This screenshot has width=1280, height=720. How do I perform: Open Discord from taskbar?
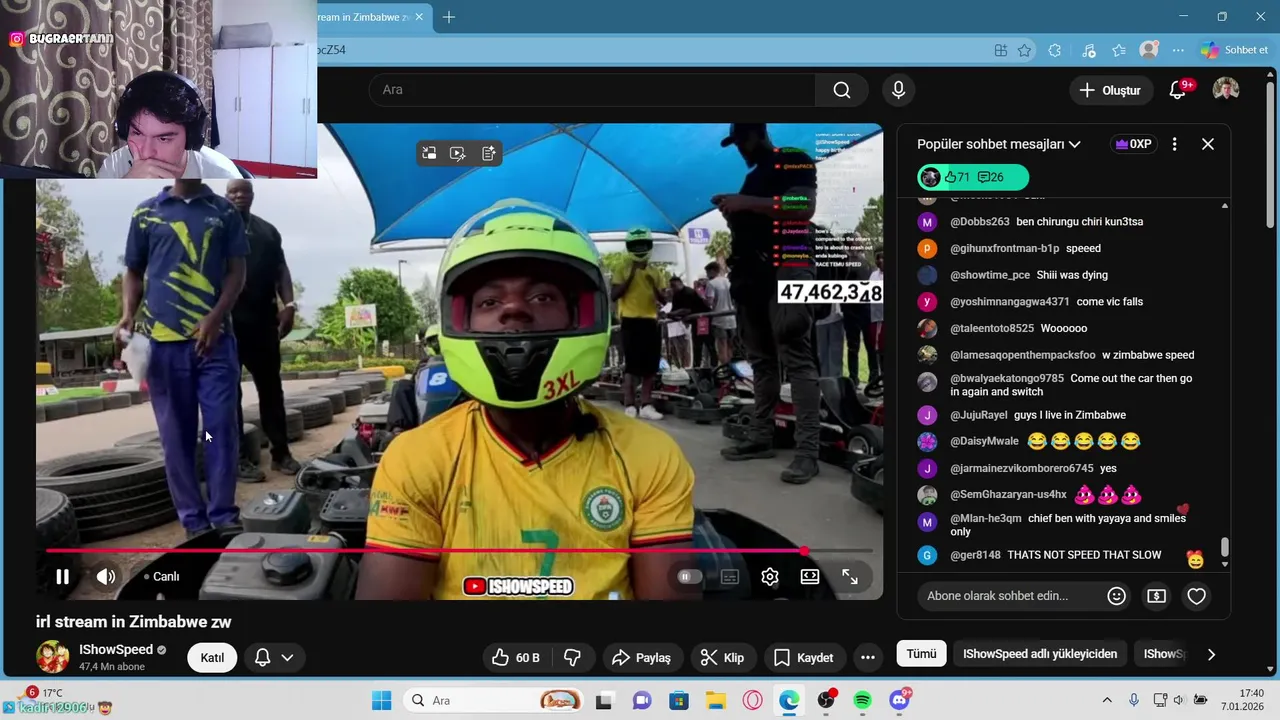[x=900, y=700]
